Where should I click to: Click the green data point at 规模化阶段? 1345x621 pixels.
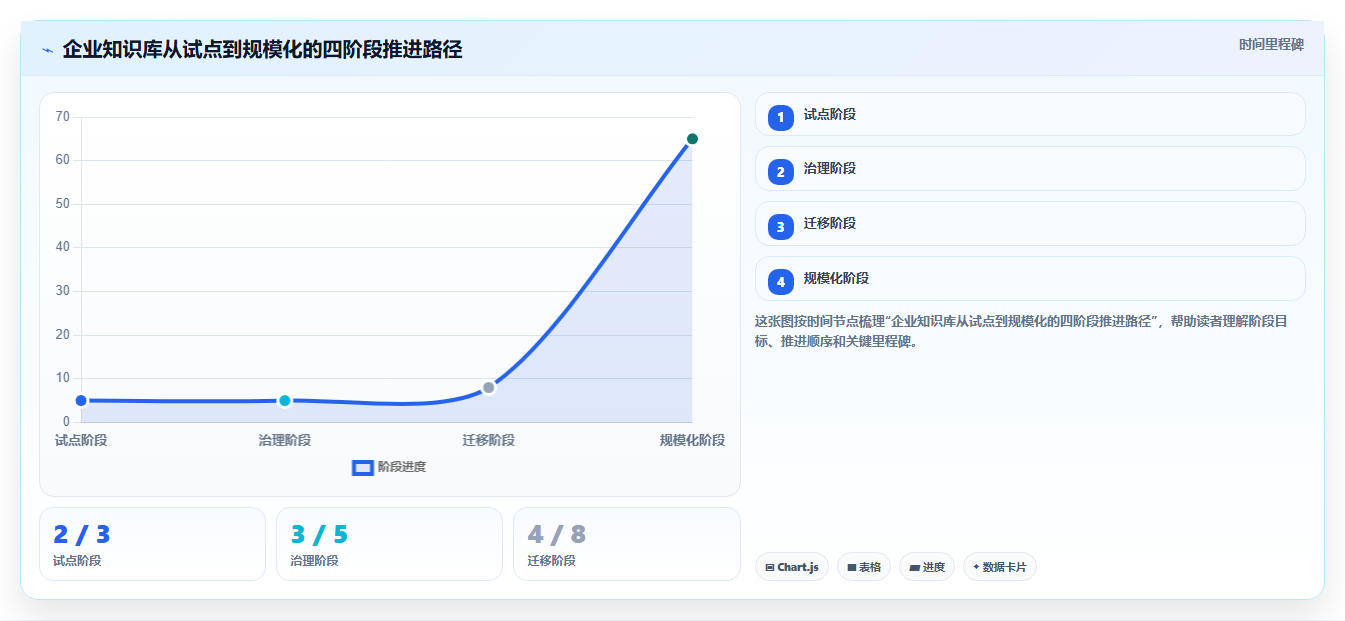(x=692, y=139)
